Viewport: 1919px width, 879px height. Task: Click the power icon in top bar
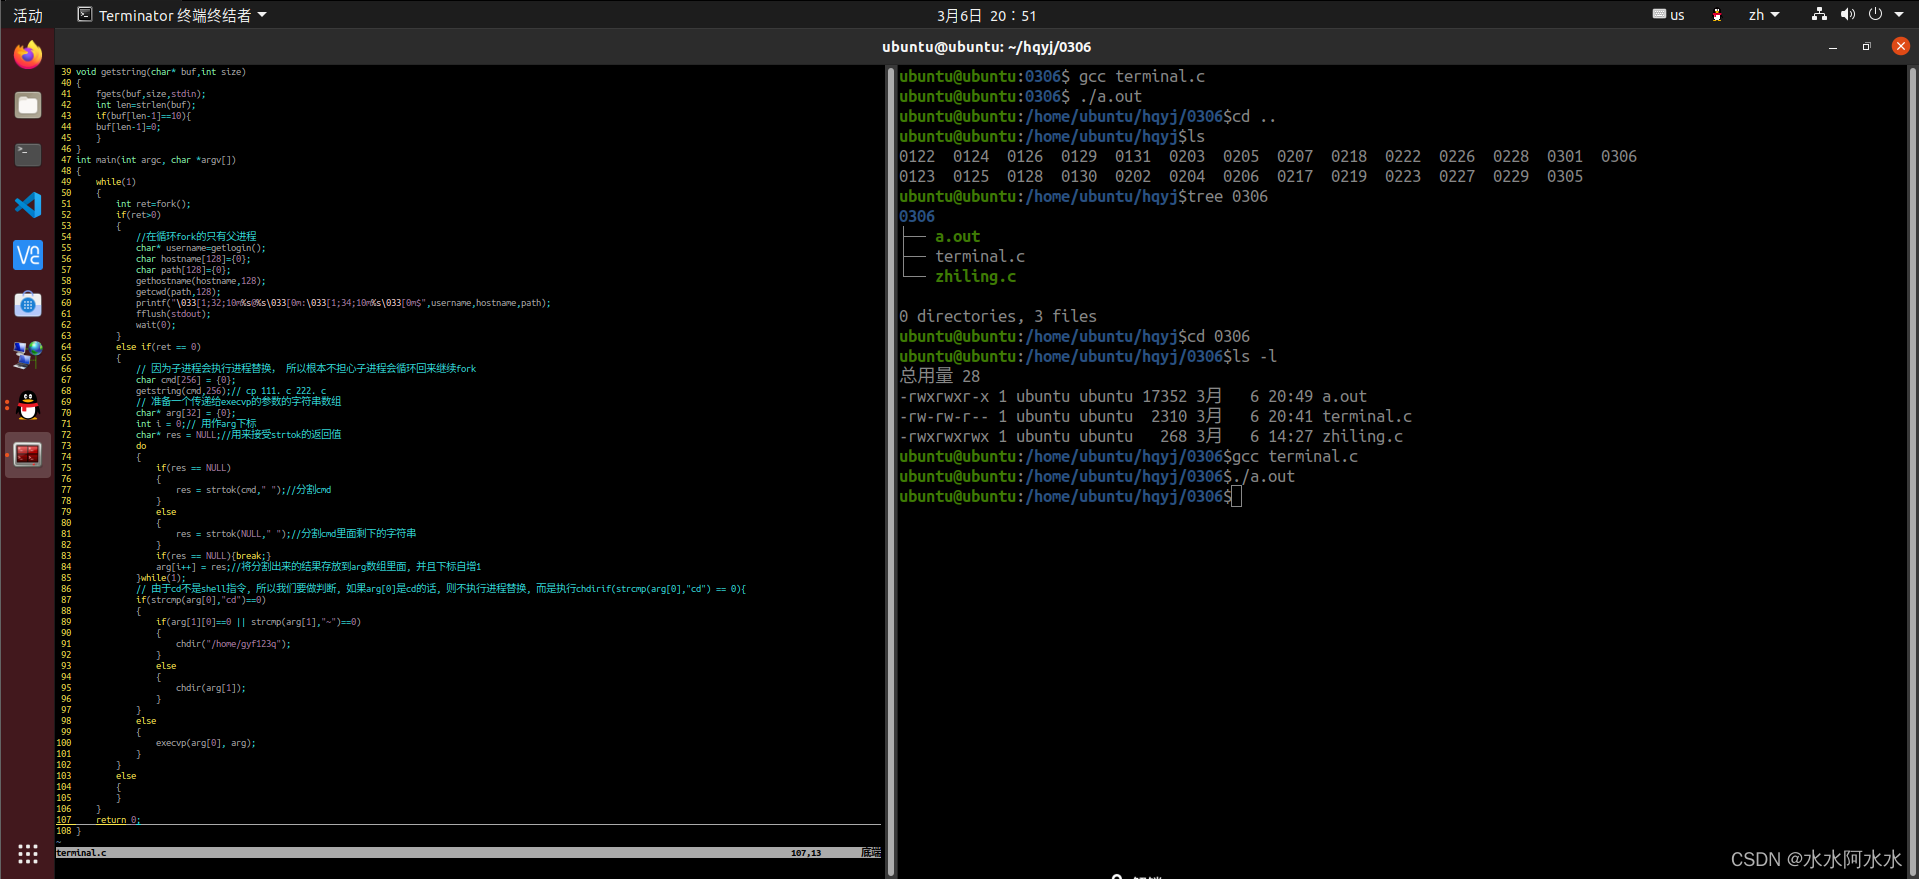[x=1875, y=15]
